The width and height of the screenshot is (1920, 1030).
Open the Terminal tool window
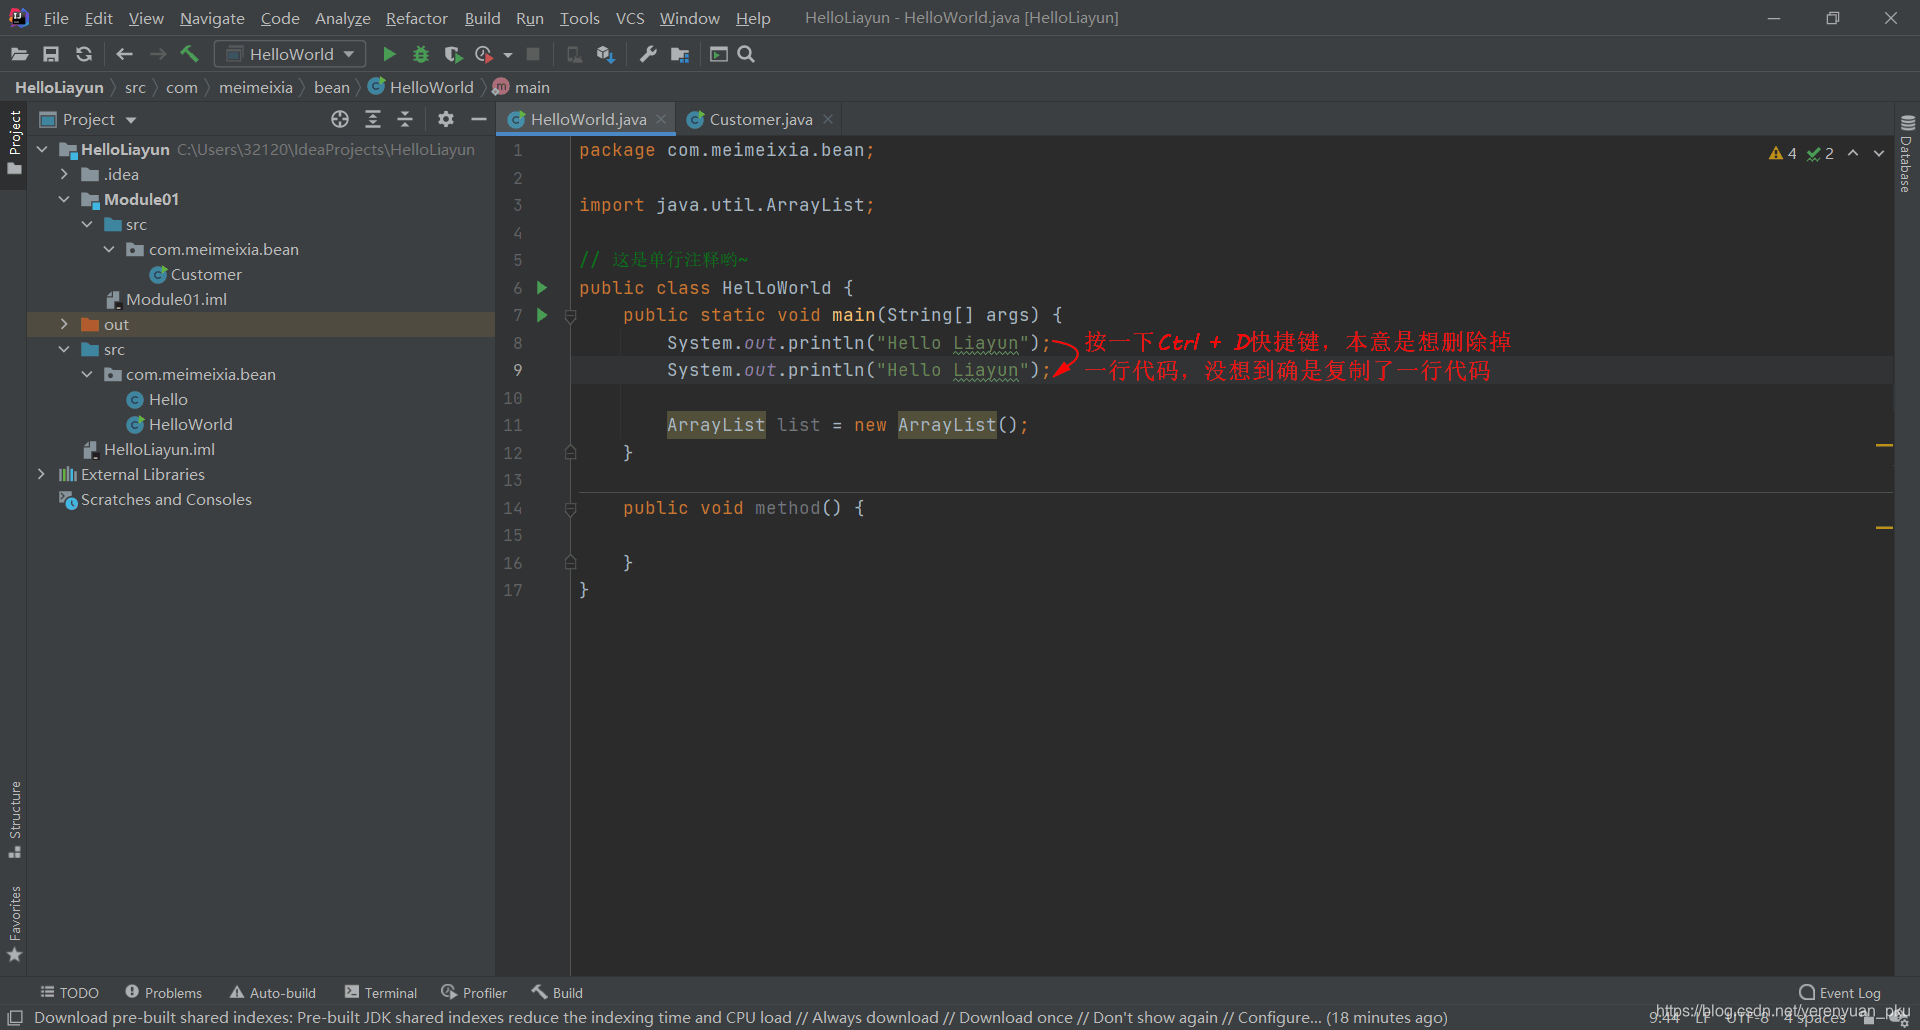click(381, 993)
